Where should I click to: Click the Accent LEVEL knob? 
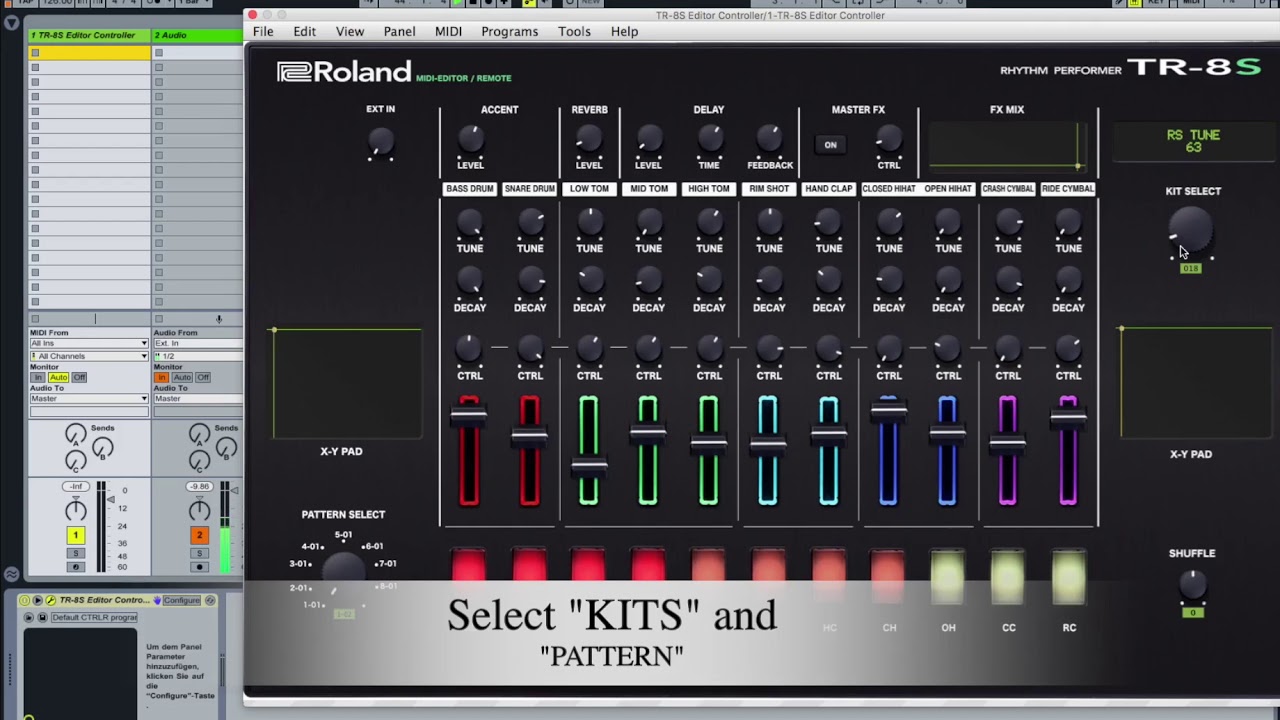pos(470,139)
